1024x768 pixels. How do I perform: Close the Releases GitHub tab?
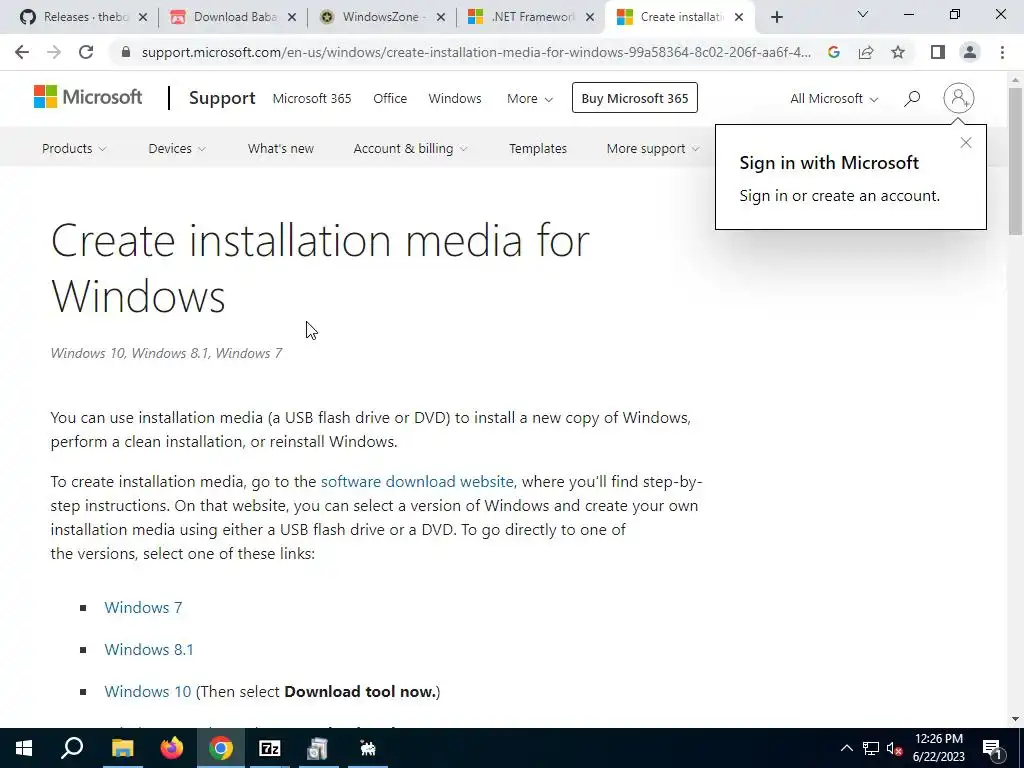[x=143, y=17]
